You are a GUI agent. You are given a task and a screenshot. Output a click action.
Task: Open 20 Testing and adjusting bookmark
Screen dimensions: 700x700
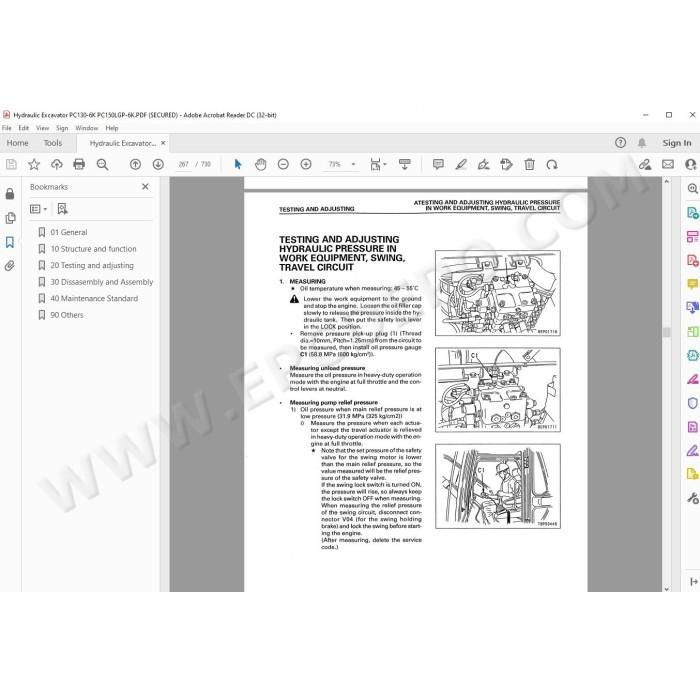click(x=92, y=266)
